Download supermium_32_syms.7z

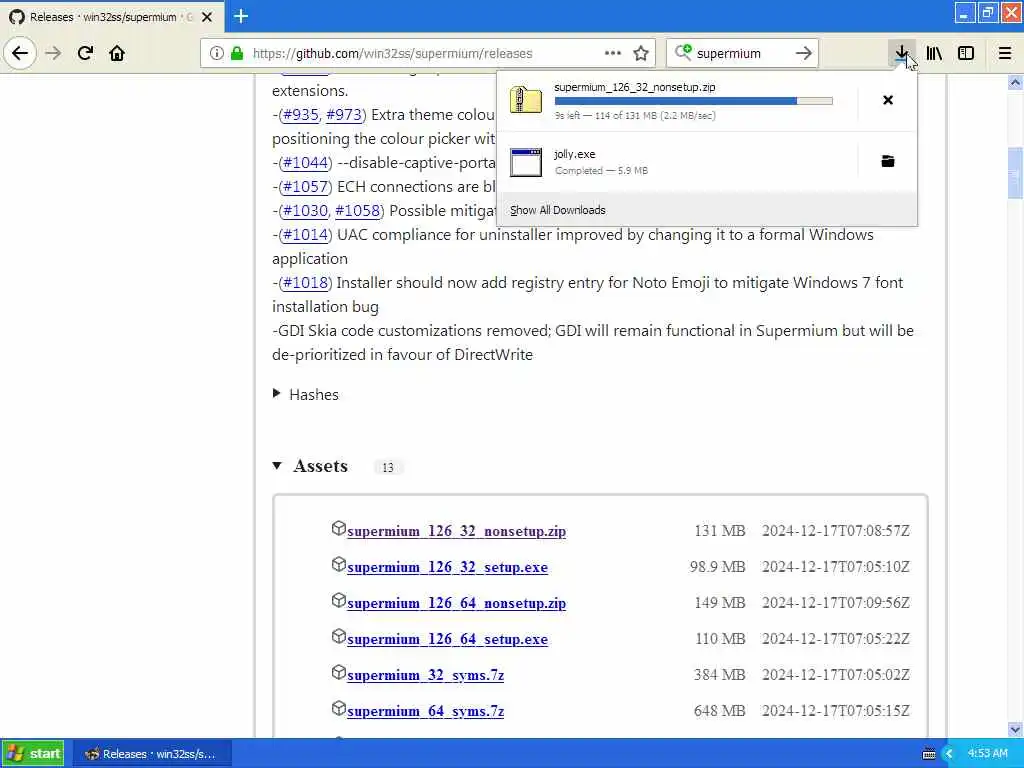pyautogui.click(x=425, y=675)
